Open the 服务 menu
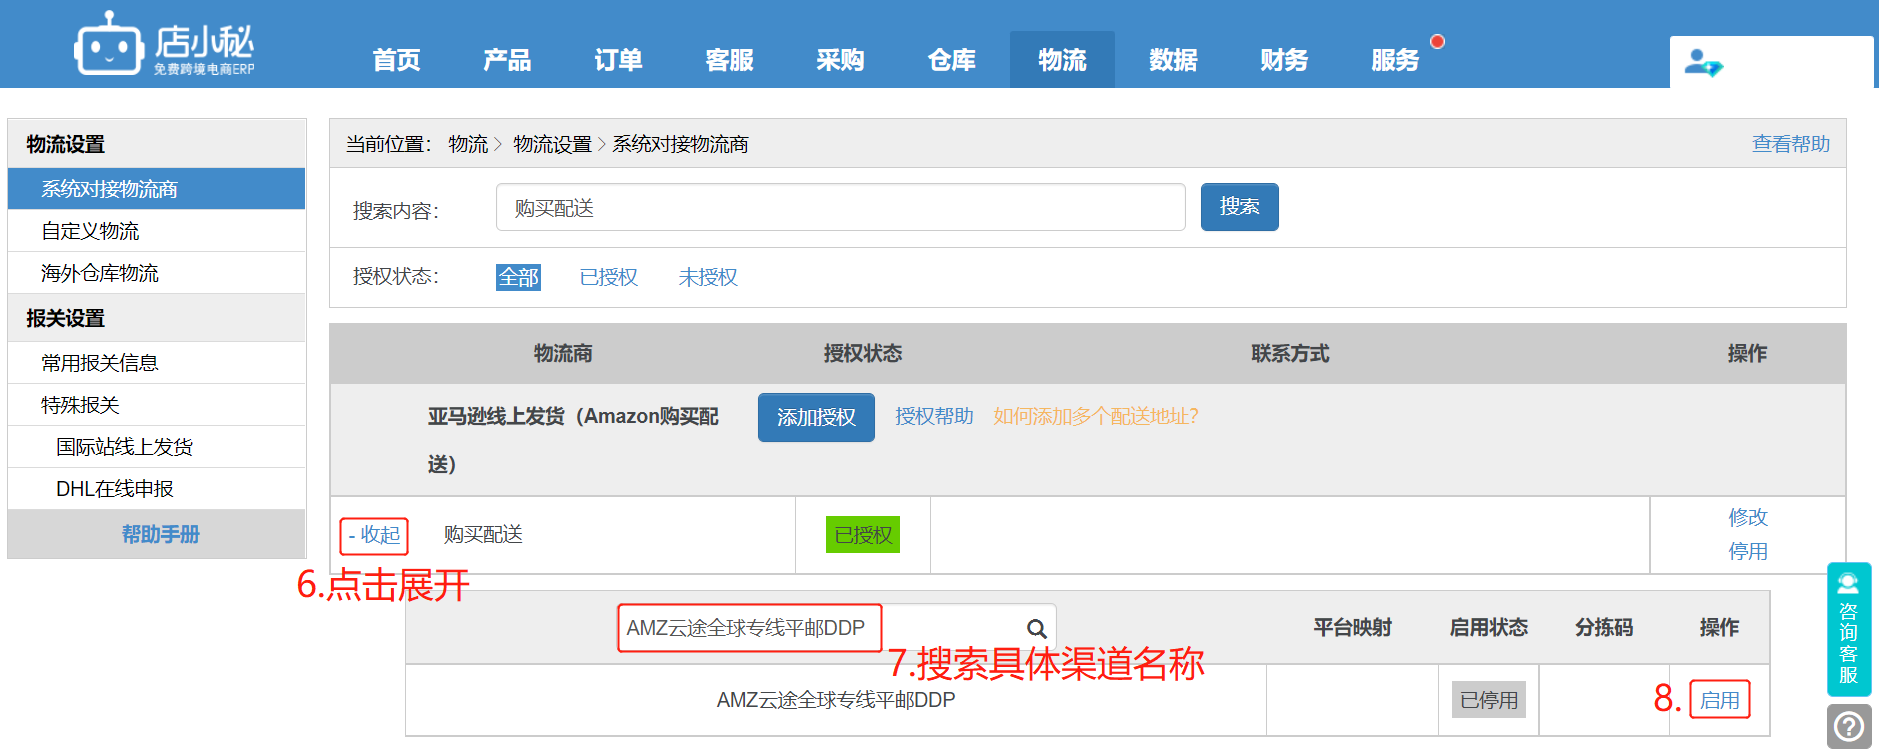The width and height of the screenshot is (1879, 755). pyautogui.click(x=1395, y=60)
